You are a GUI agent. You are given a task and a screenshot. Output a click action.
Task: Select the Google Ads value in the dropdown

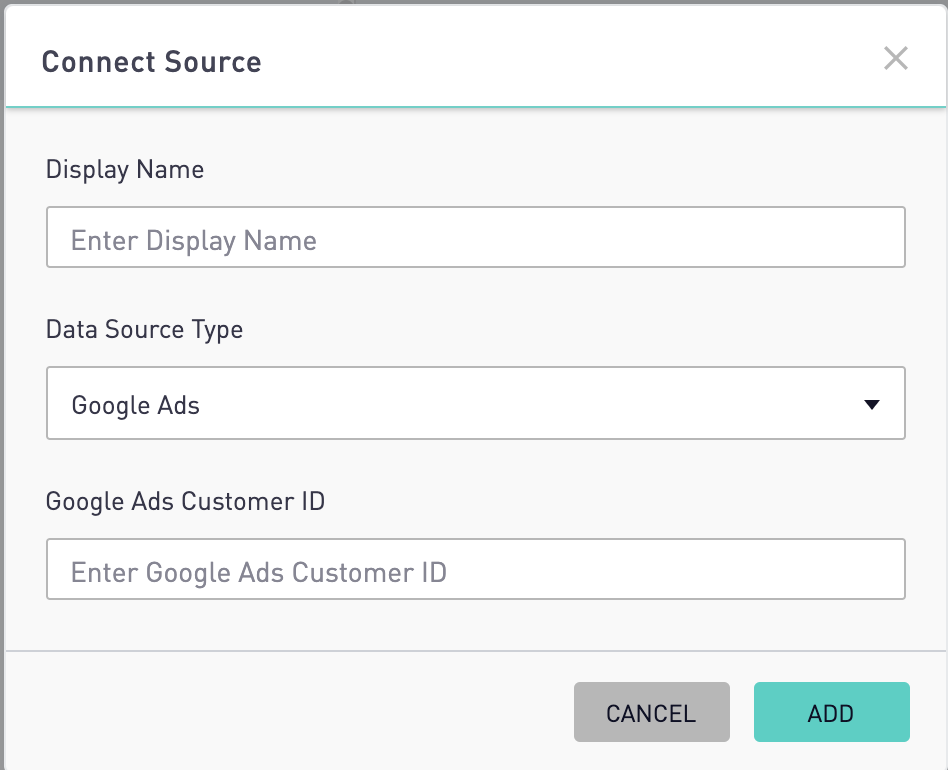(135, 405)
